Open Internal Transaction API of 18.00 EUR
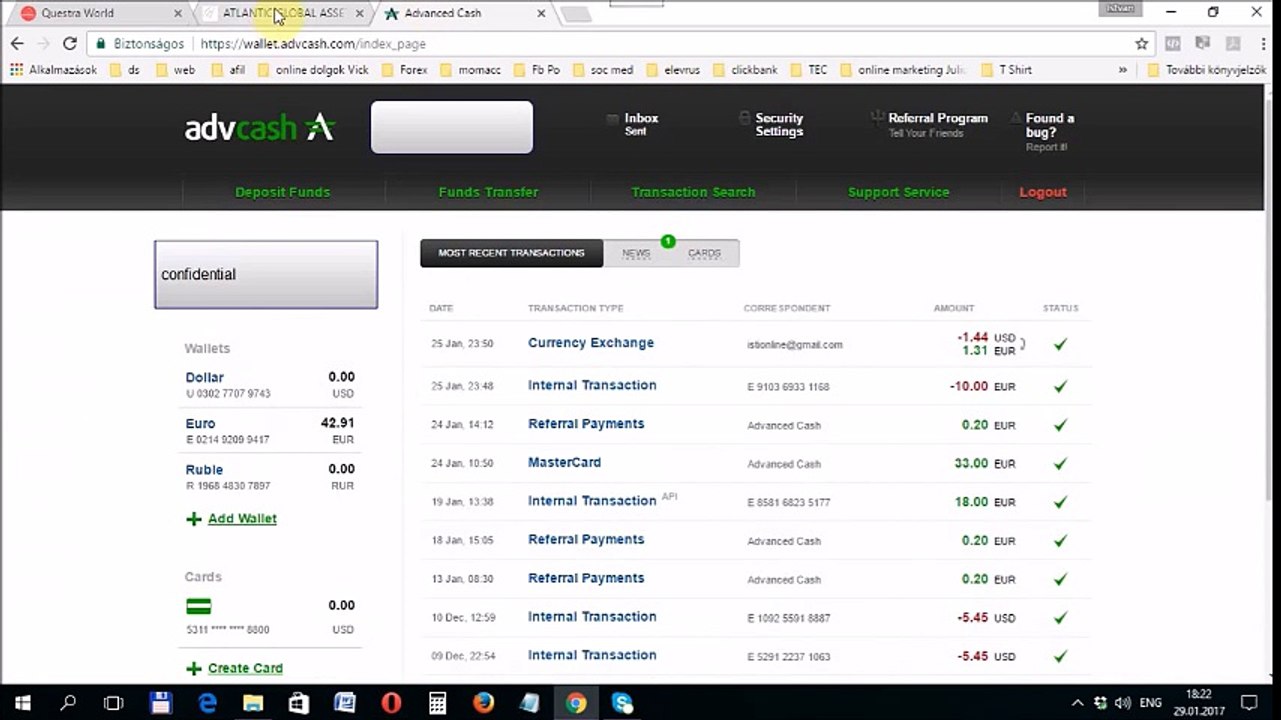 (x=592, y=501)
